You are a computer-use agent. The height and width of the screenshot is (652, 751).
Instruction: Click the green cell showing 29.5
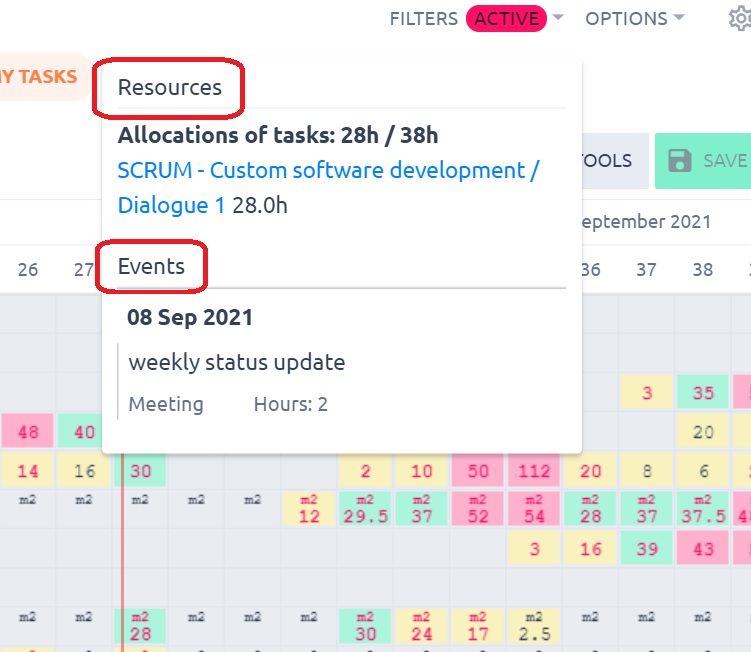[366, 509]
